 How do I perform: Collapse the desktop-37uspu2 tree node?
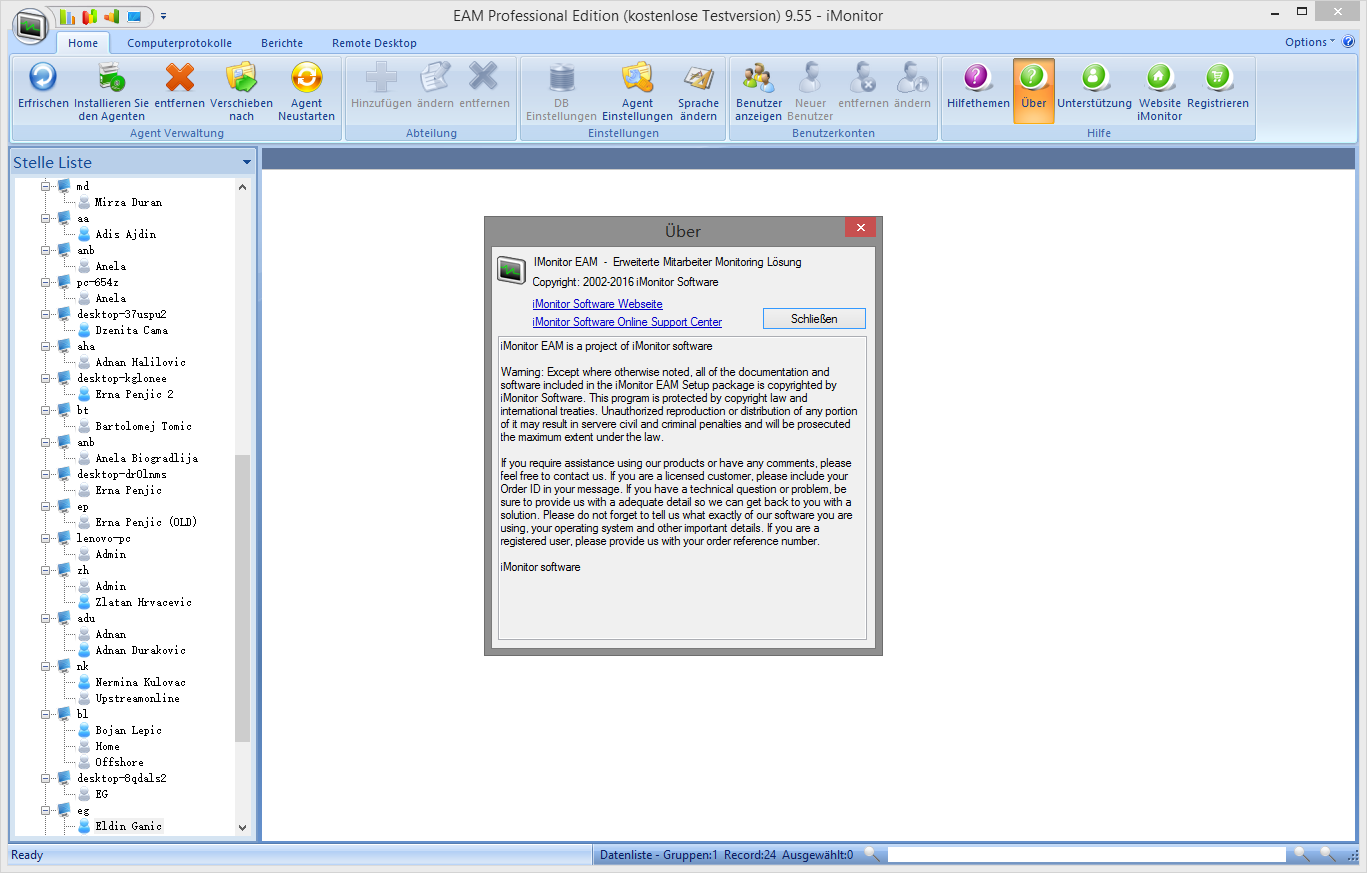[x=45, y=314]
